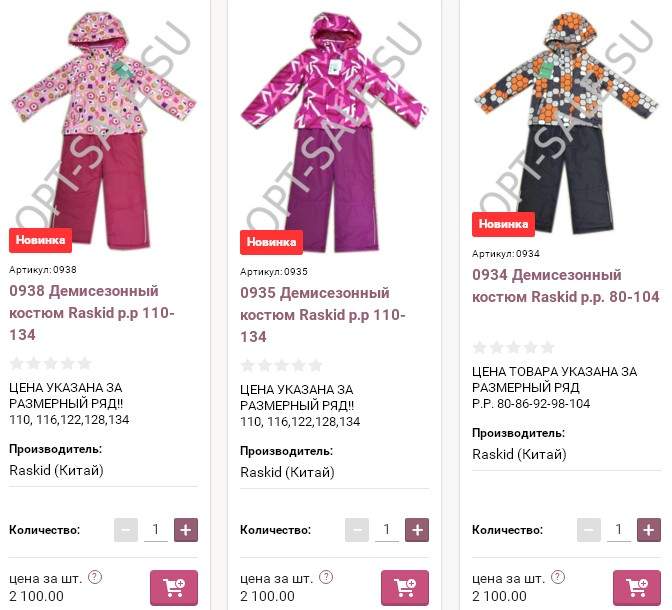Rate product 0938 with five stars

[x=85, y=363]
